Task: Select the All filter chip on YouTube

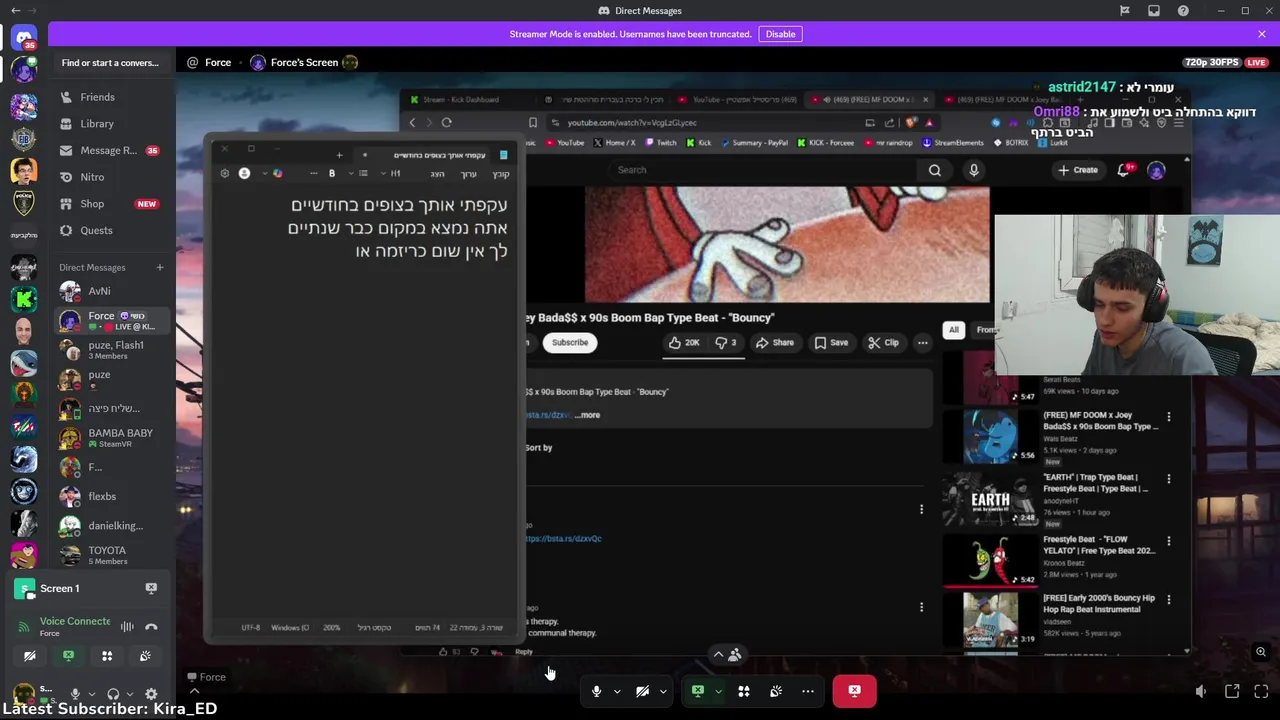Action: [x=954, y=330]
